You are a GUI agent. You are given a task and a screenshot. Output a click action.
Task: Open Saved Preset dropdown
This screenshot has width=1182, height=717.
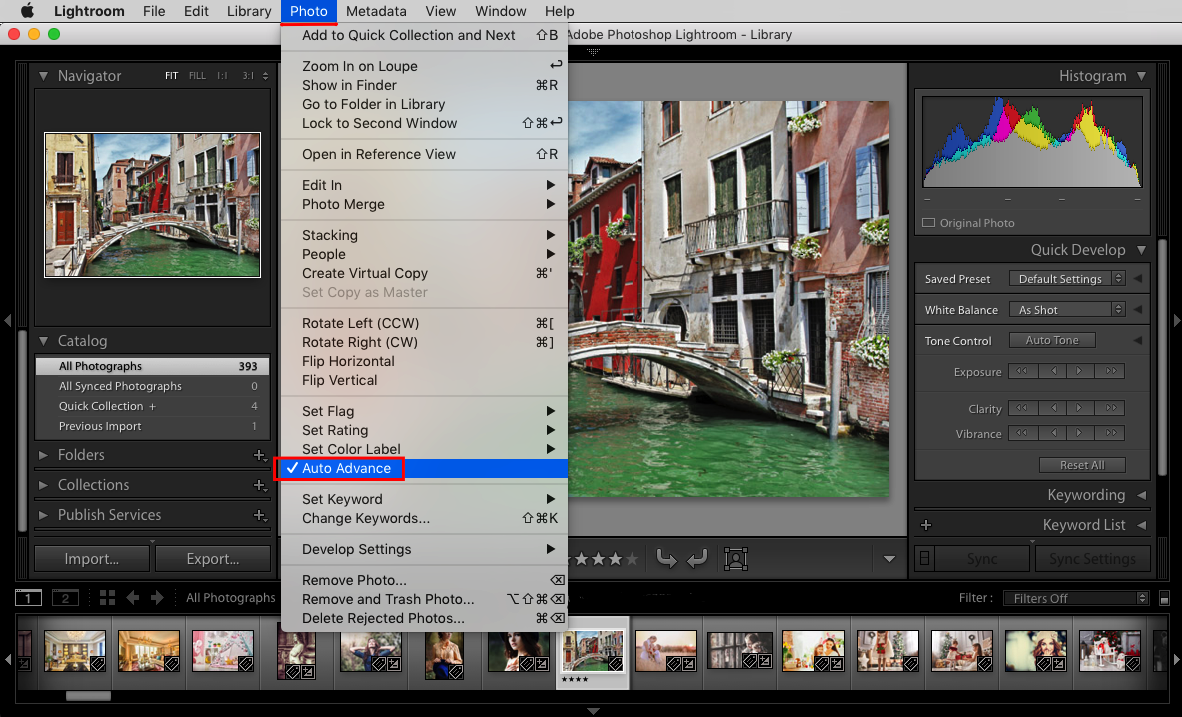pos(1067,279)
